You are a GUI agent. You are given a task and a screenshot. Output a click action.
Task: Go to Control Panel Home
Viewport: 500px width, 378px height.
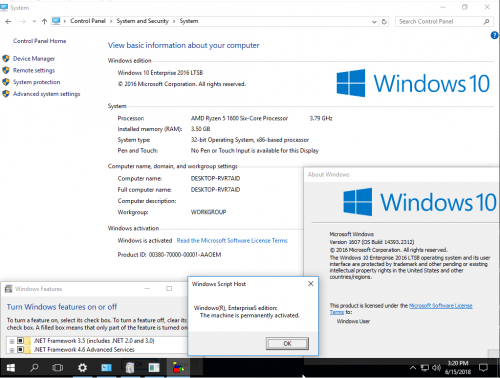pyautogui.click(x=39, y=41)
